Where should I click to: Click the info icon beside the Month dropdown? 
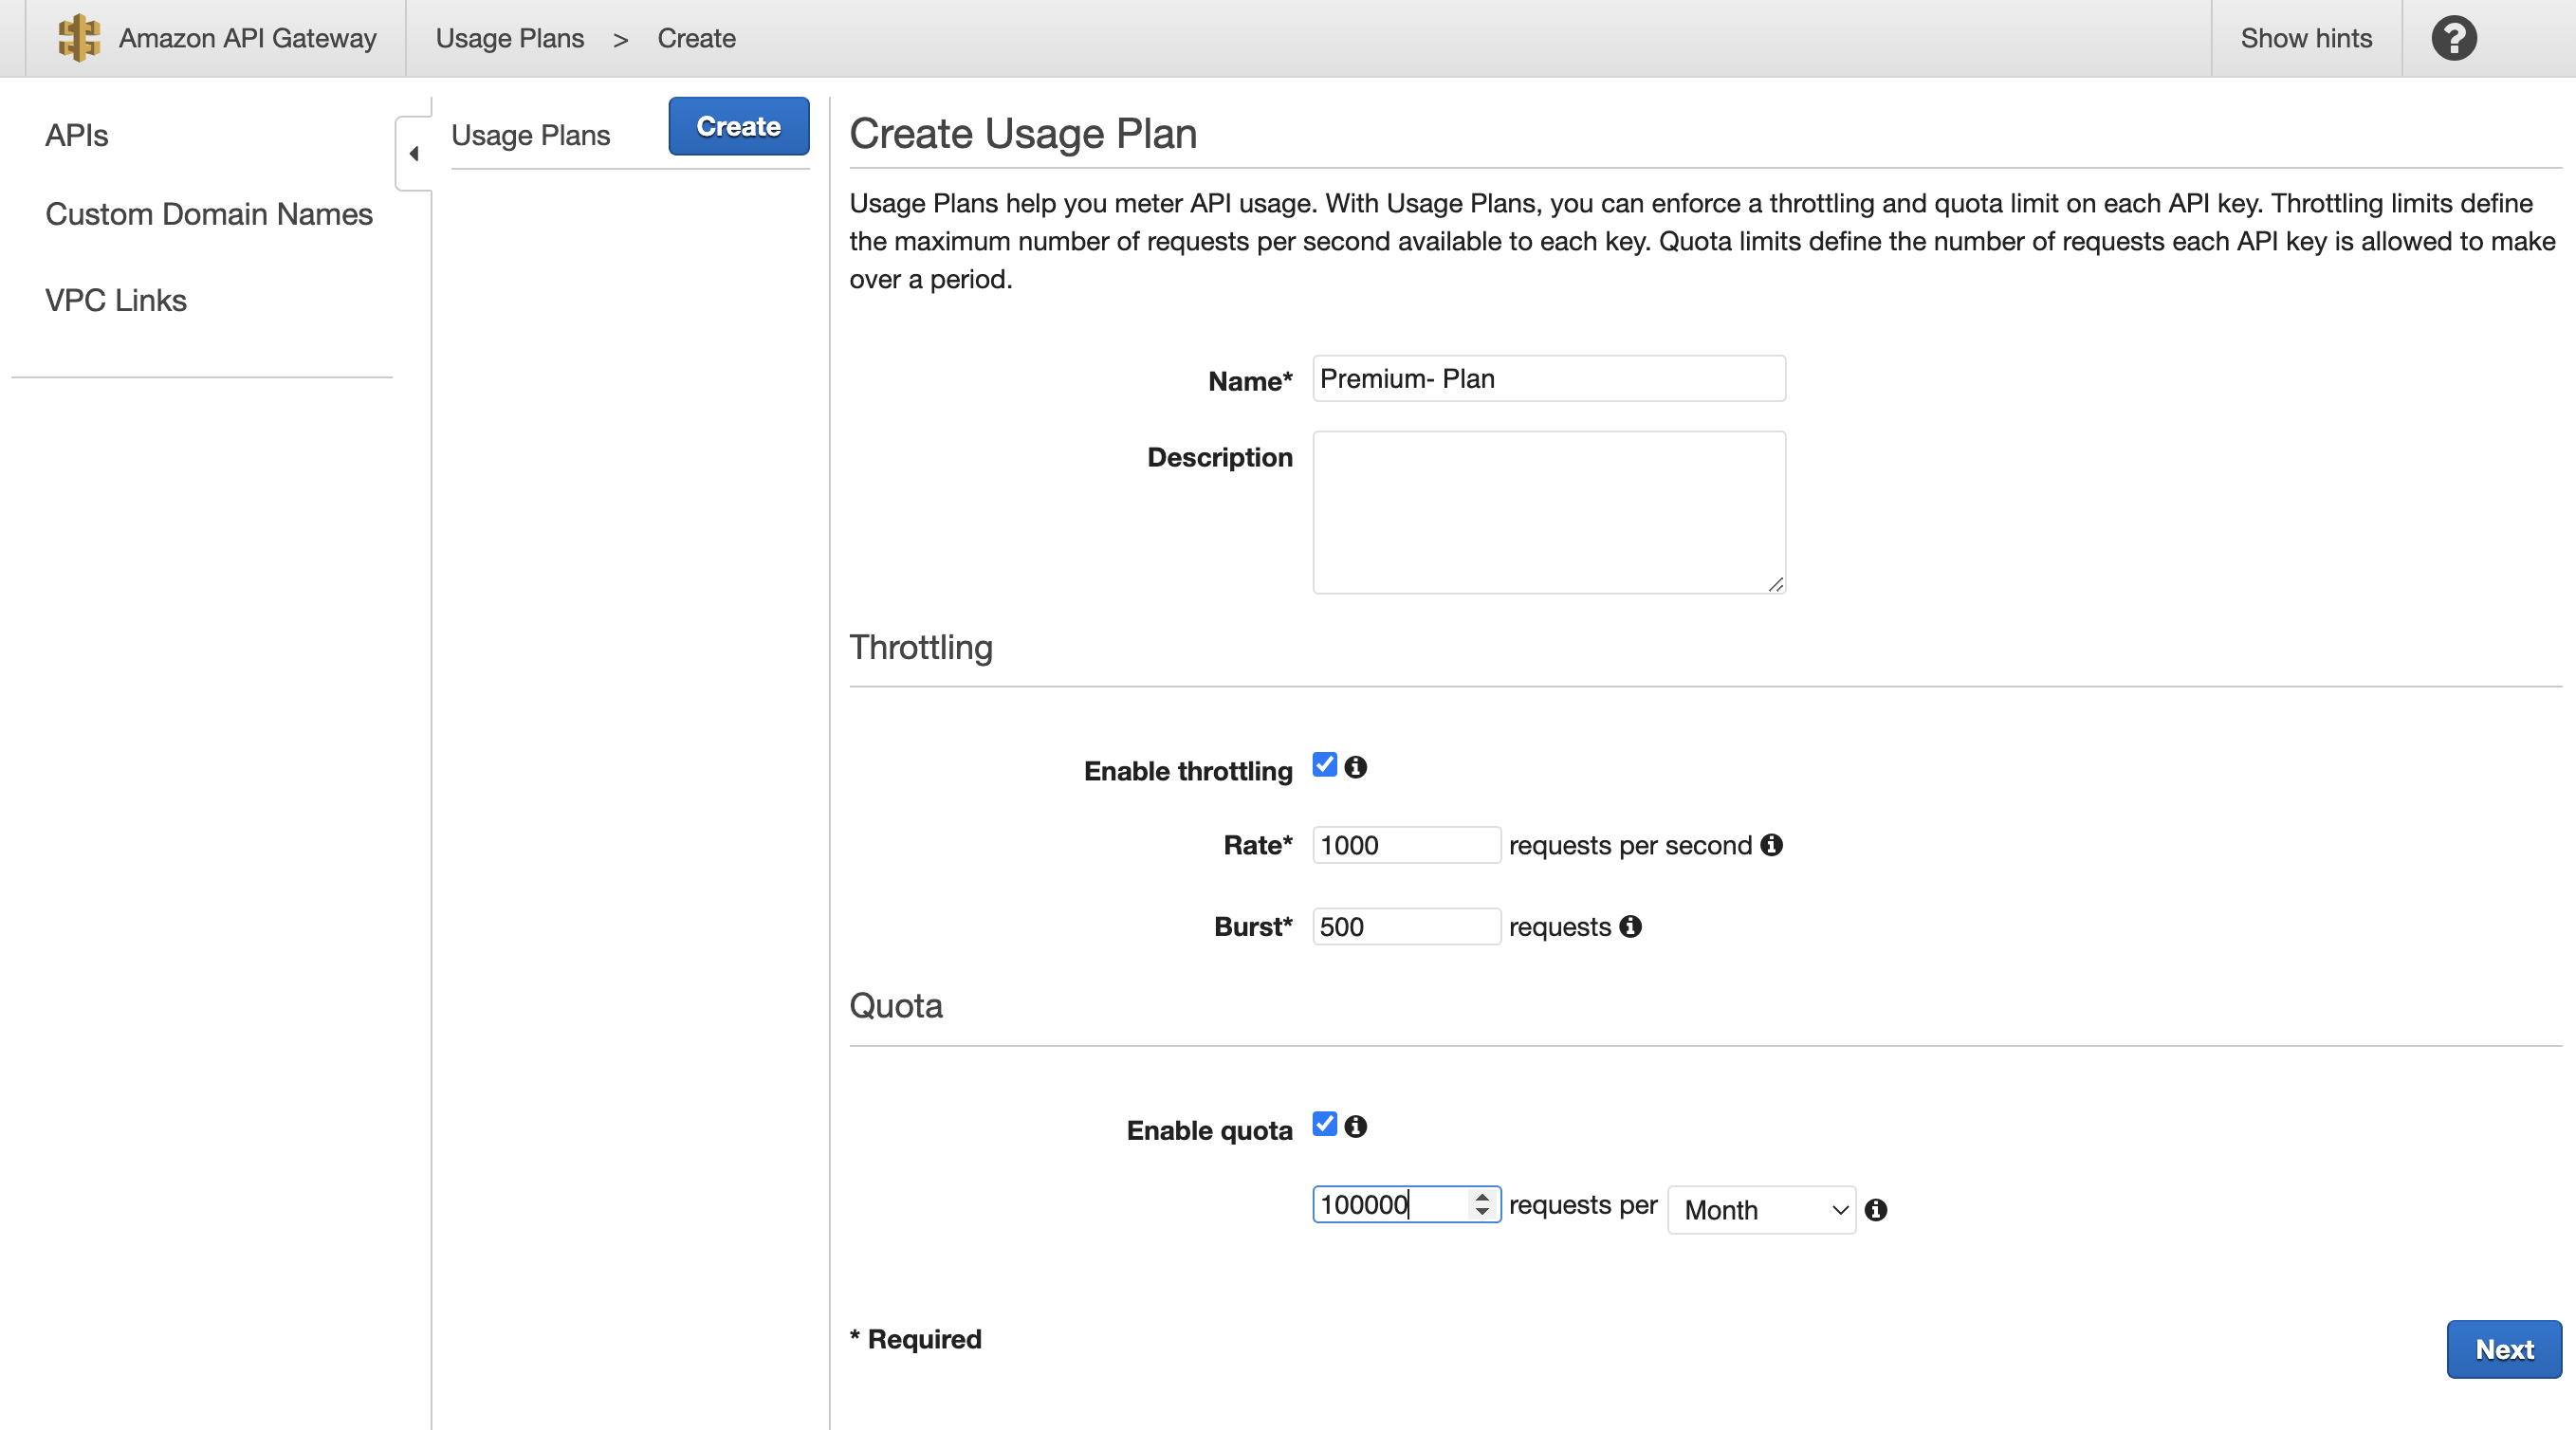pos(1877,1210)
